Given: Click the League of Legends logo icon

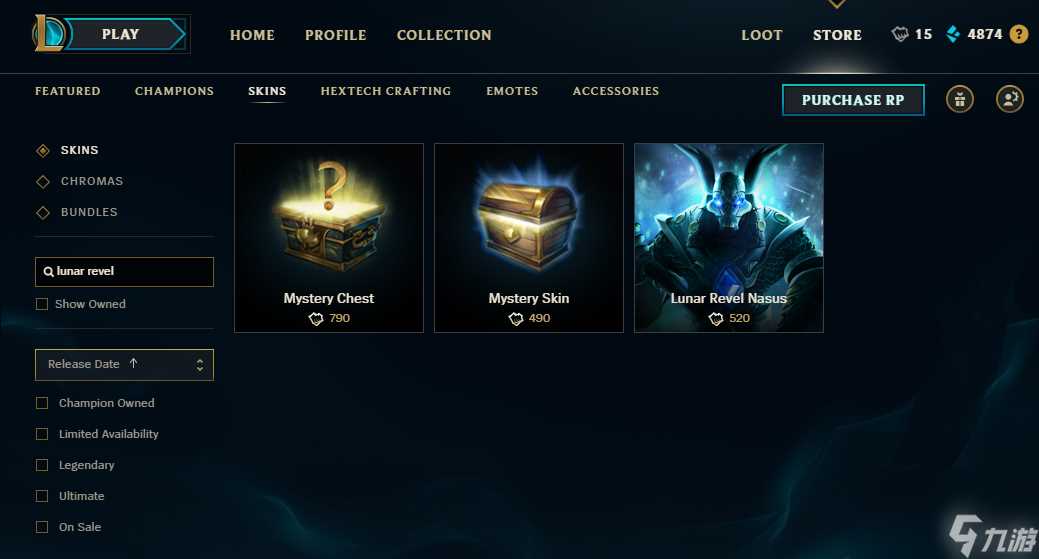Looking at the screenshot, I should point(48,33).
